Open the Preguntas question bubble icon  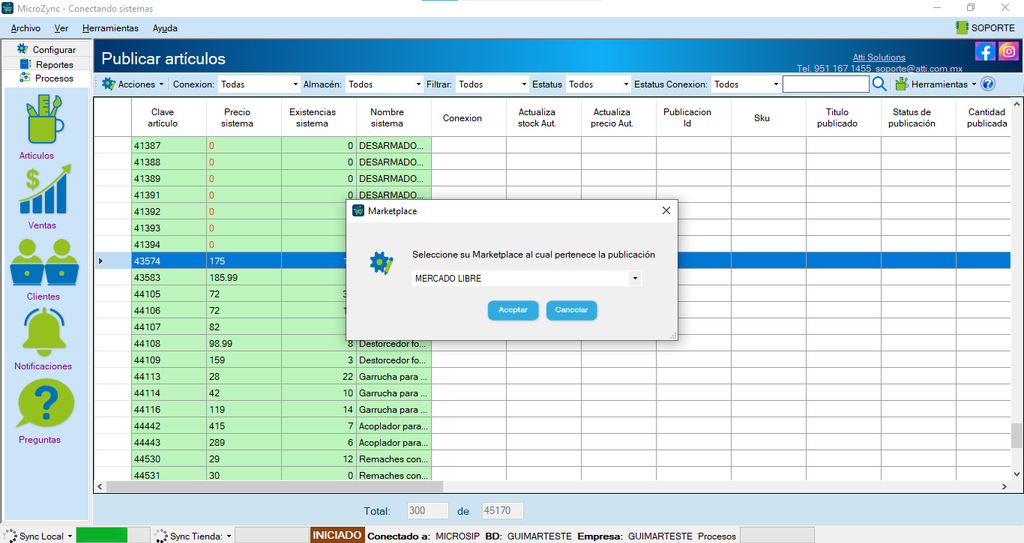click(x=46, y=404)
